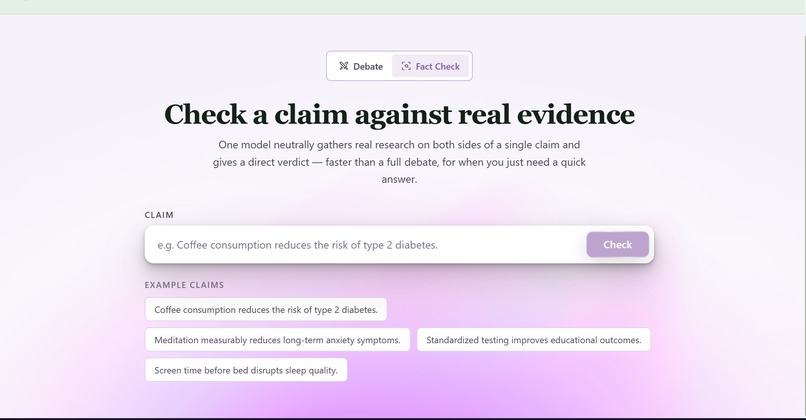Click the description paragraph under the heading

click(399, 162)
